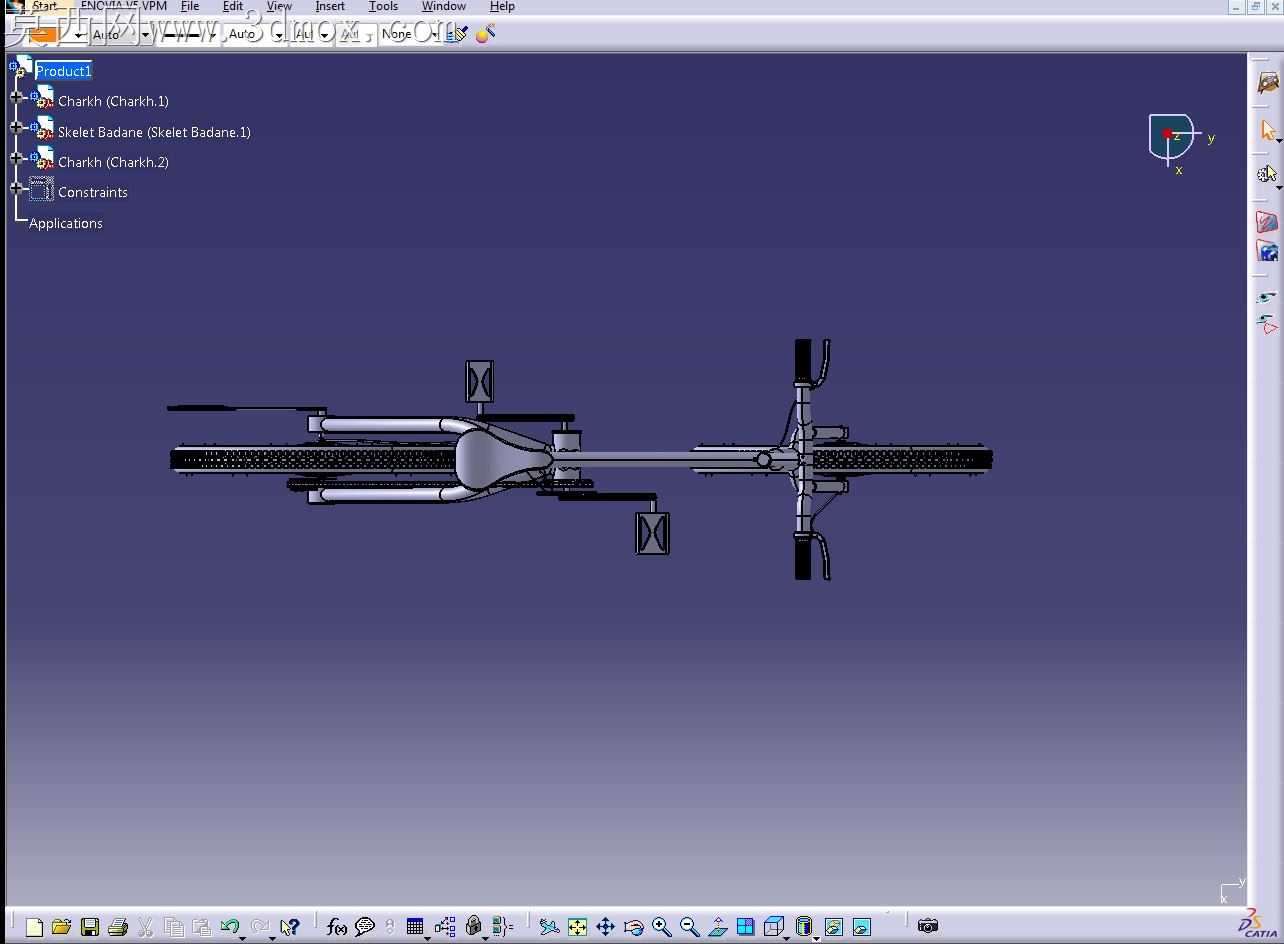The image size is (1284, 944).
Task: Choose the Select arrow tool
Action: 1268,130
